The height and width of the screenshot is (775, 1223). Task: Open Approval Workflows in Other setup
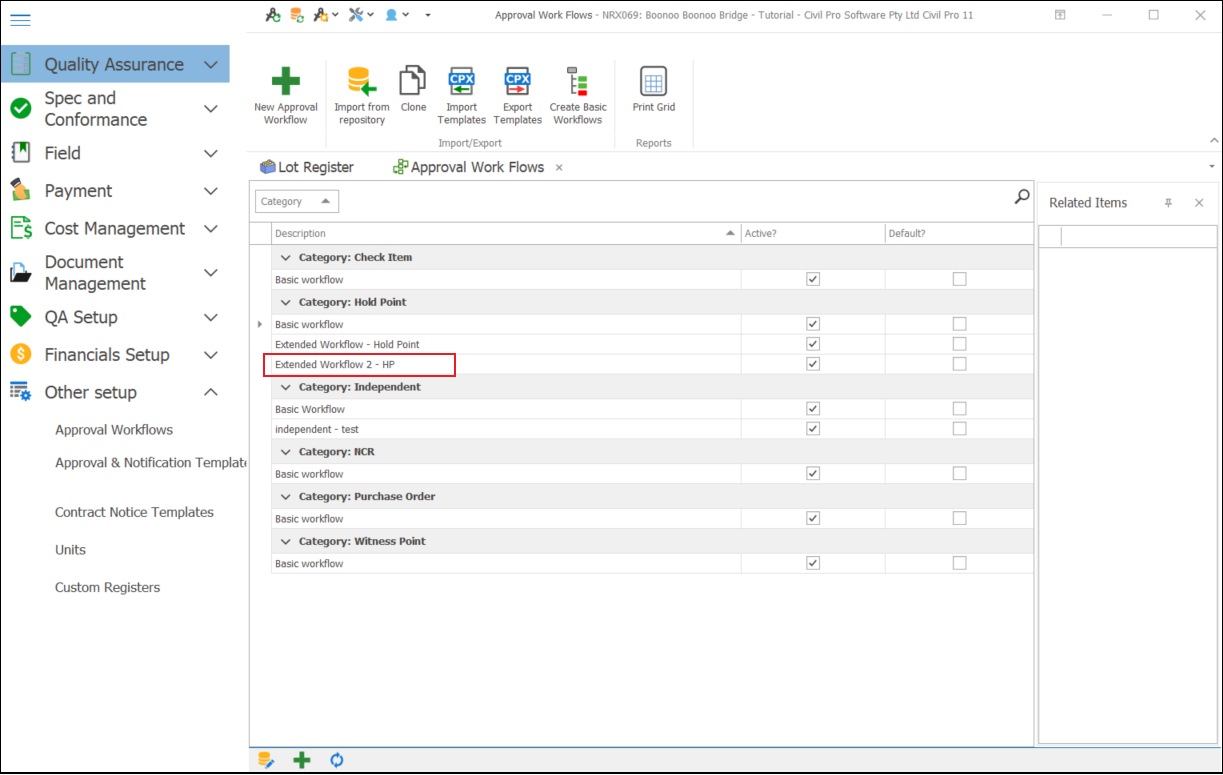coord(114,430)
